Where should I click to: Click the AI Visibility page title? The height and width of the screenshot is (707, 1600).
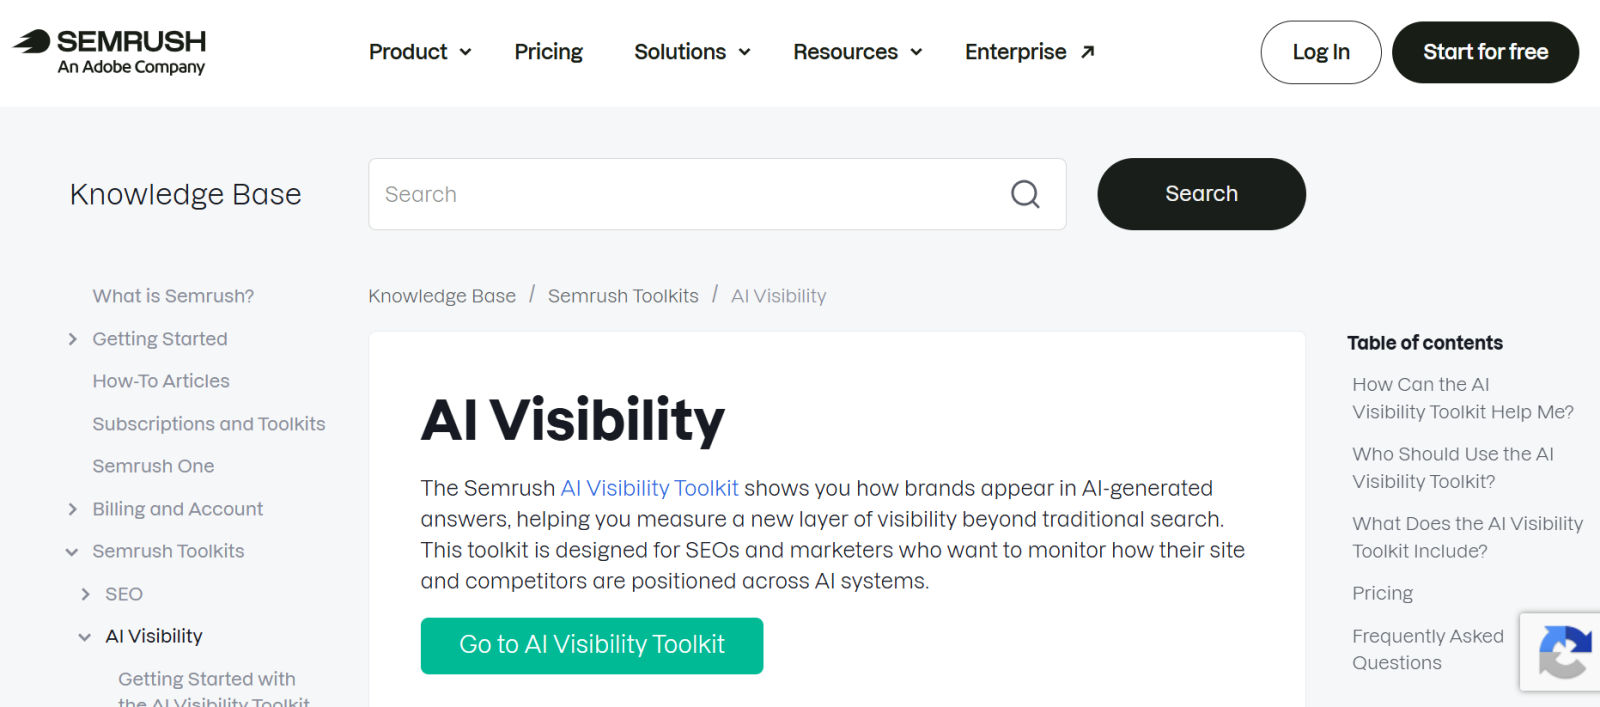coord(572,420)
